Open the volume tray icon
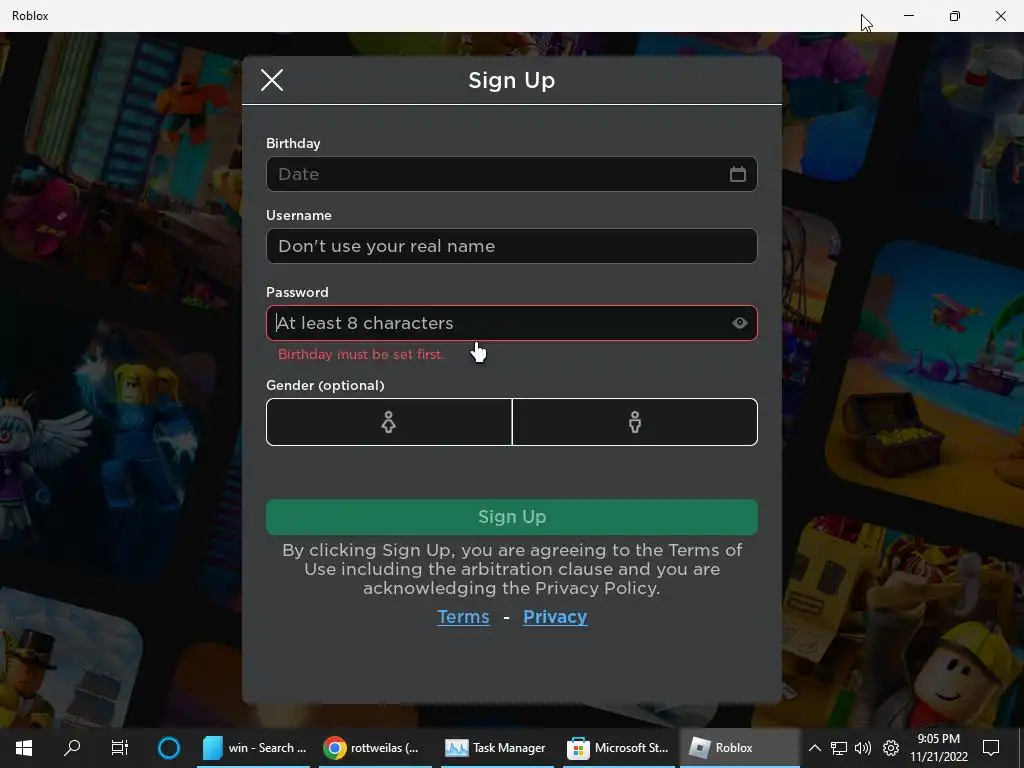The width and height of the screenshot is (1024, 768). [863, 748]
